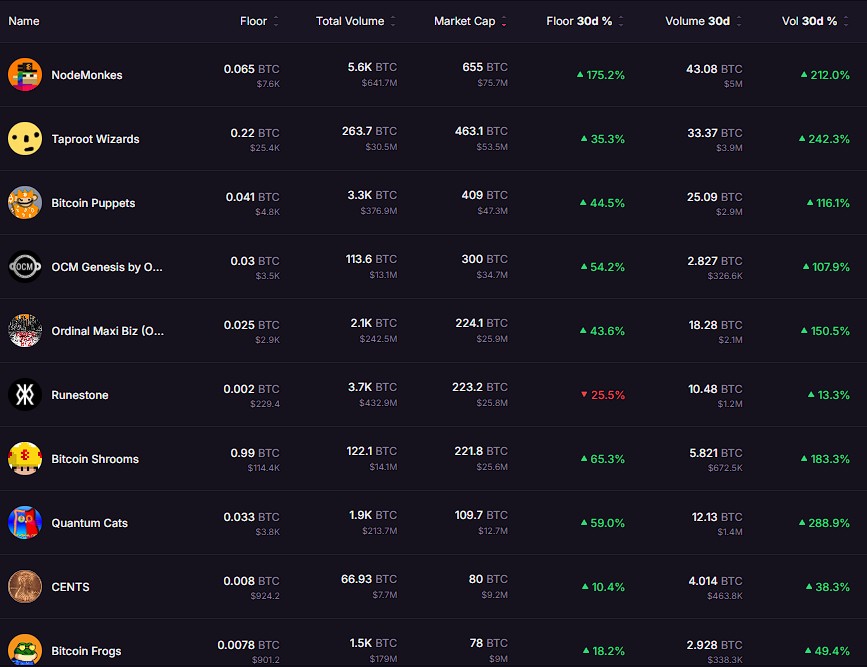
Task: Select the Bitcoin Shrooms mushroom avatar
Action: click(x=25, y=458)
